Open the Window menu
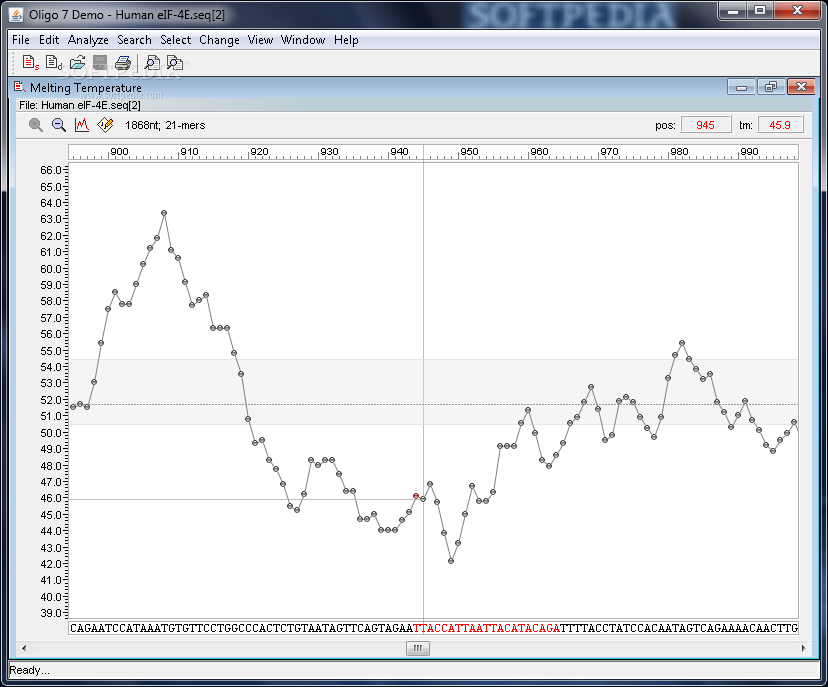 coord(303,40)
